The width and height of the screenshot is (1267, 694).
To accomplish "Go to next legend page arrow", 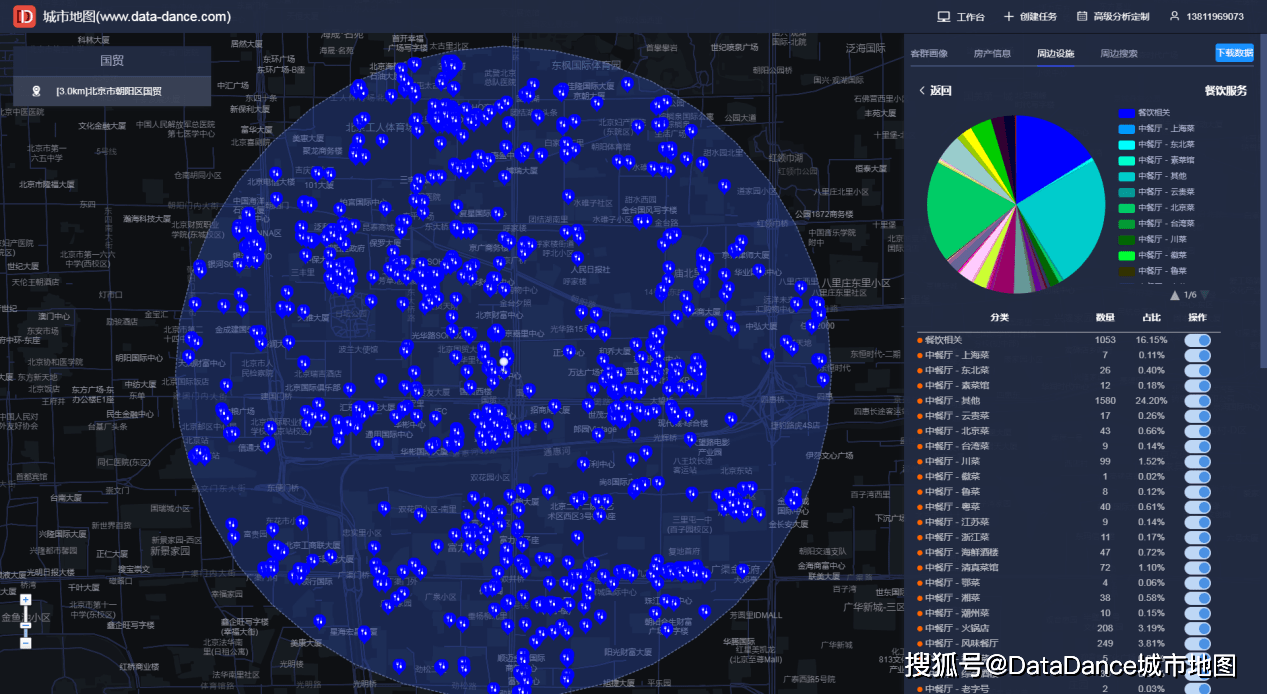I will click(x=1205, y=295).
